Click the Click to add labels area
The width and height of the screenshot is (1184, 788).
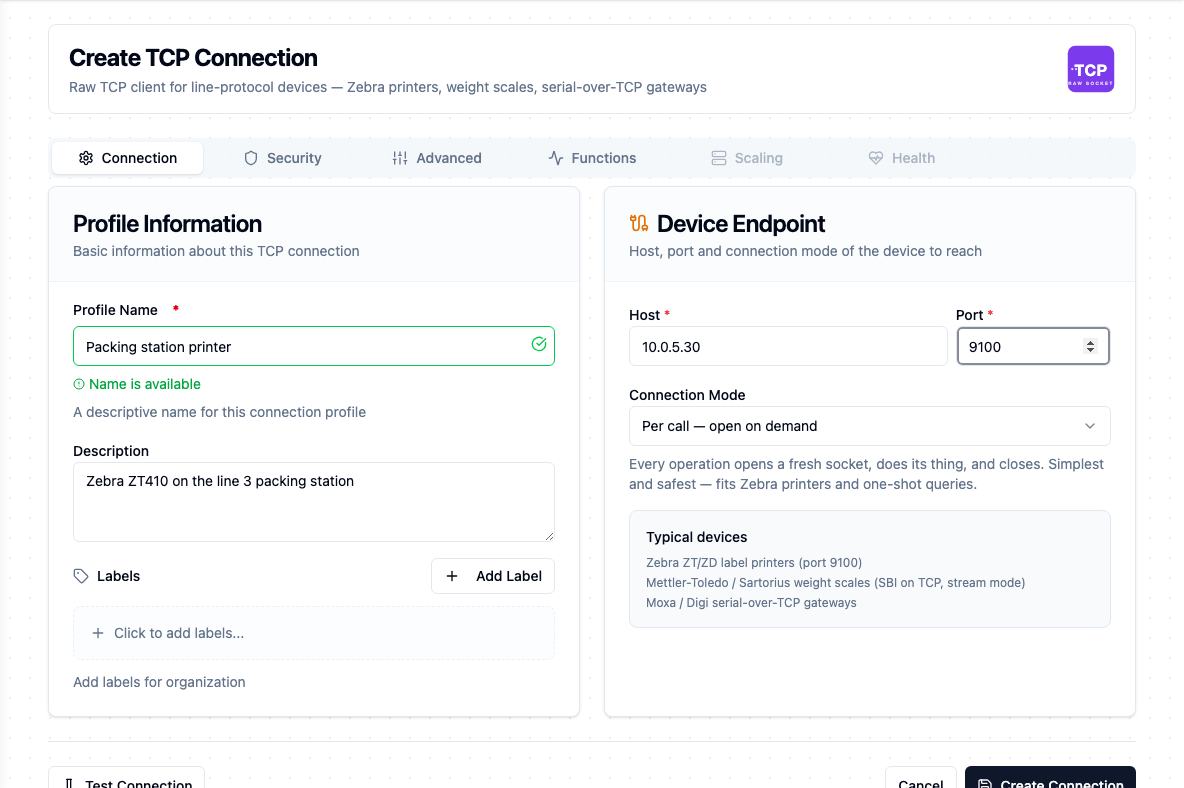click(314, 633)
